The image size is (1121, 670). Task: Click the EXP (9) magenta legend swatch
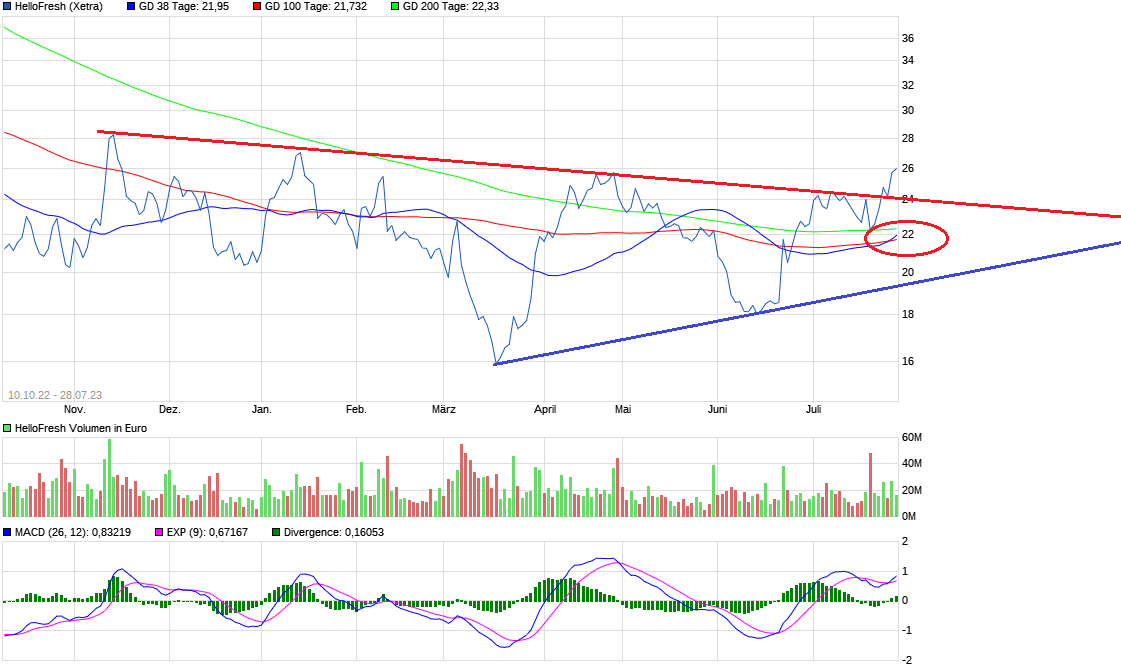[159, 532]
